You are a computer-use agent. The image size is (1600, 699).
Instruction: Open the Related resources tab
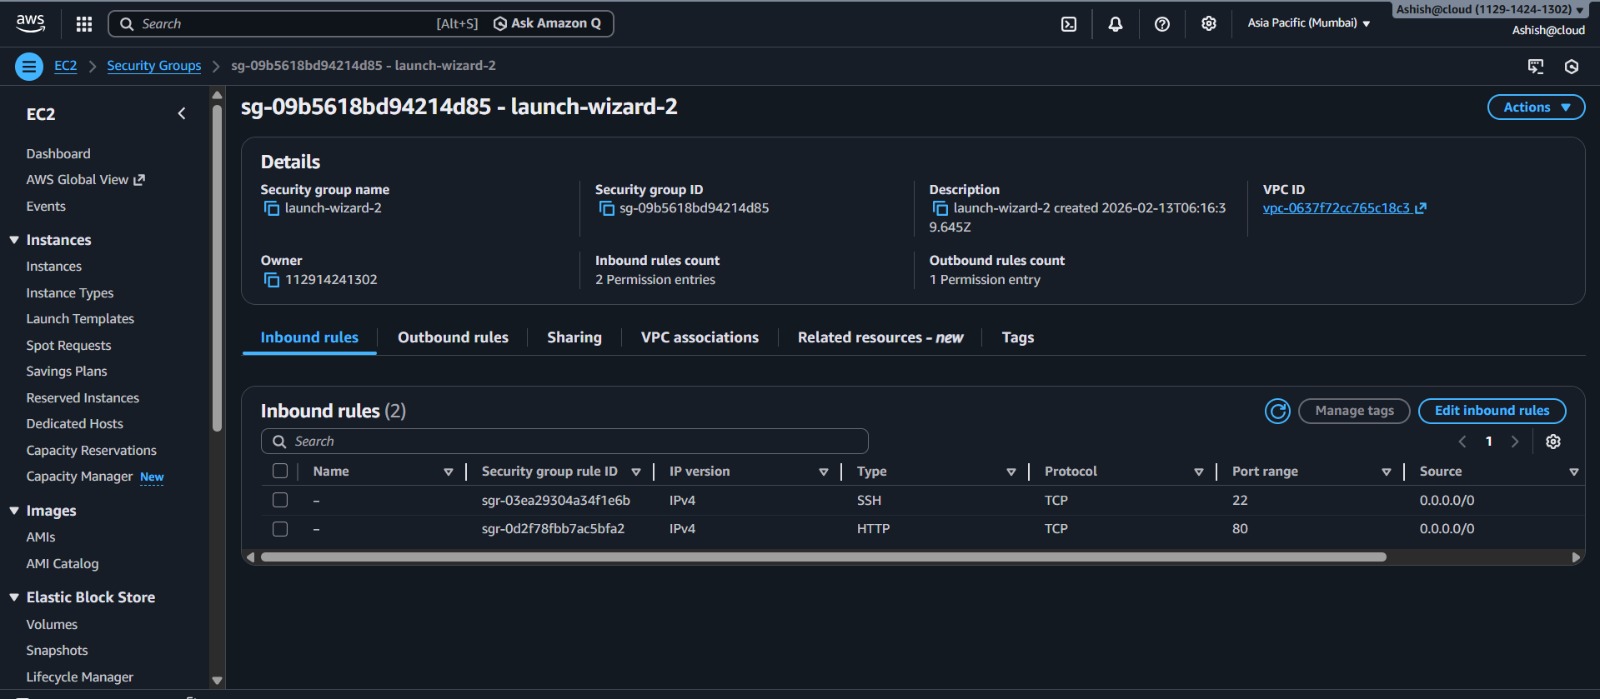coord(880,338)
